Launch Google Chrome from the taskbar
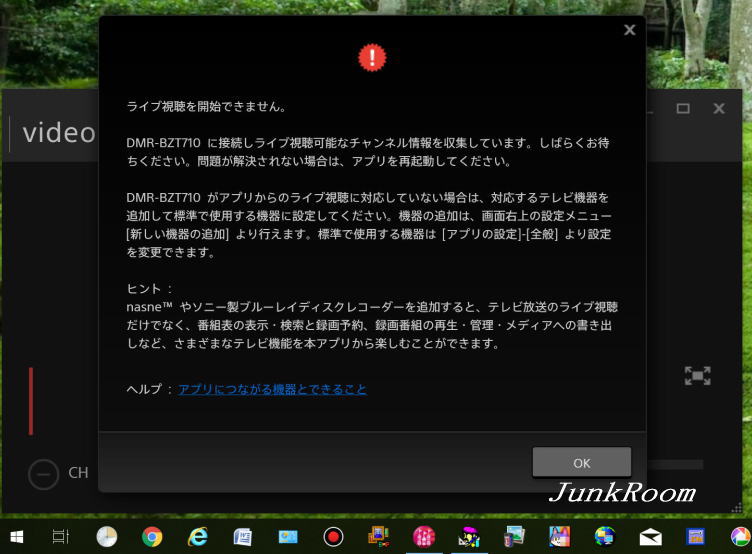The image size is (752, 554). click(x=152, y=537)
